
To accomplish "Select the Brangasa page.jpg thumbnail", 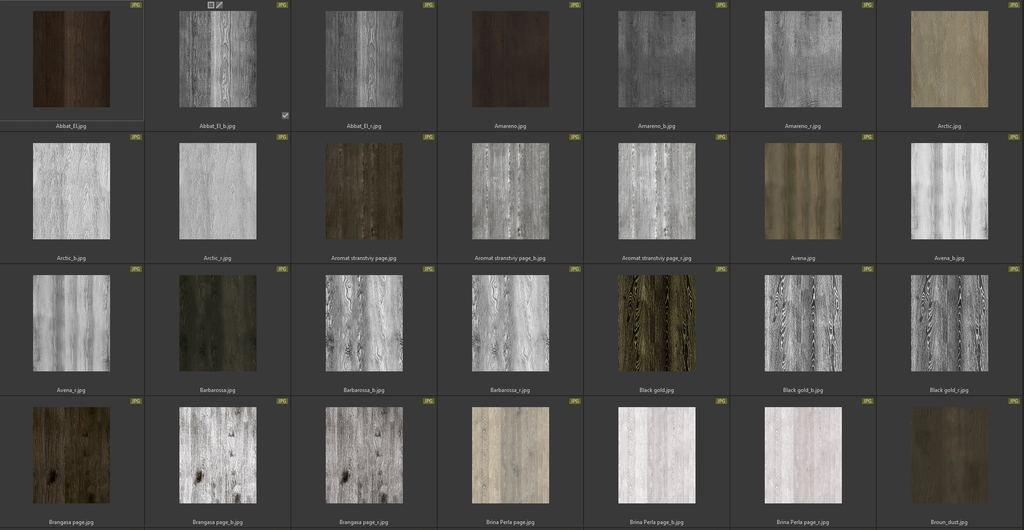I will point(71,455).
